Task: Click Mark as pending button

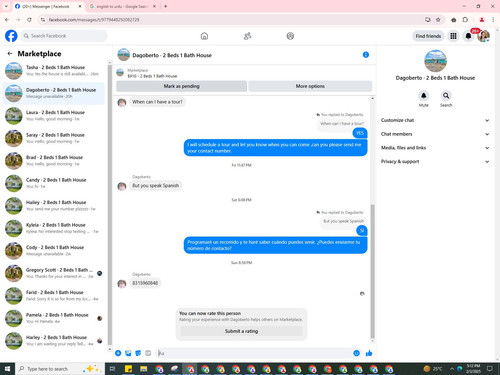Action: tap(181, 86)
